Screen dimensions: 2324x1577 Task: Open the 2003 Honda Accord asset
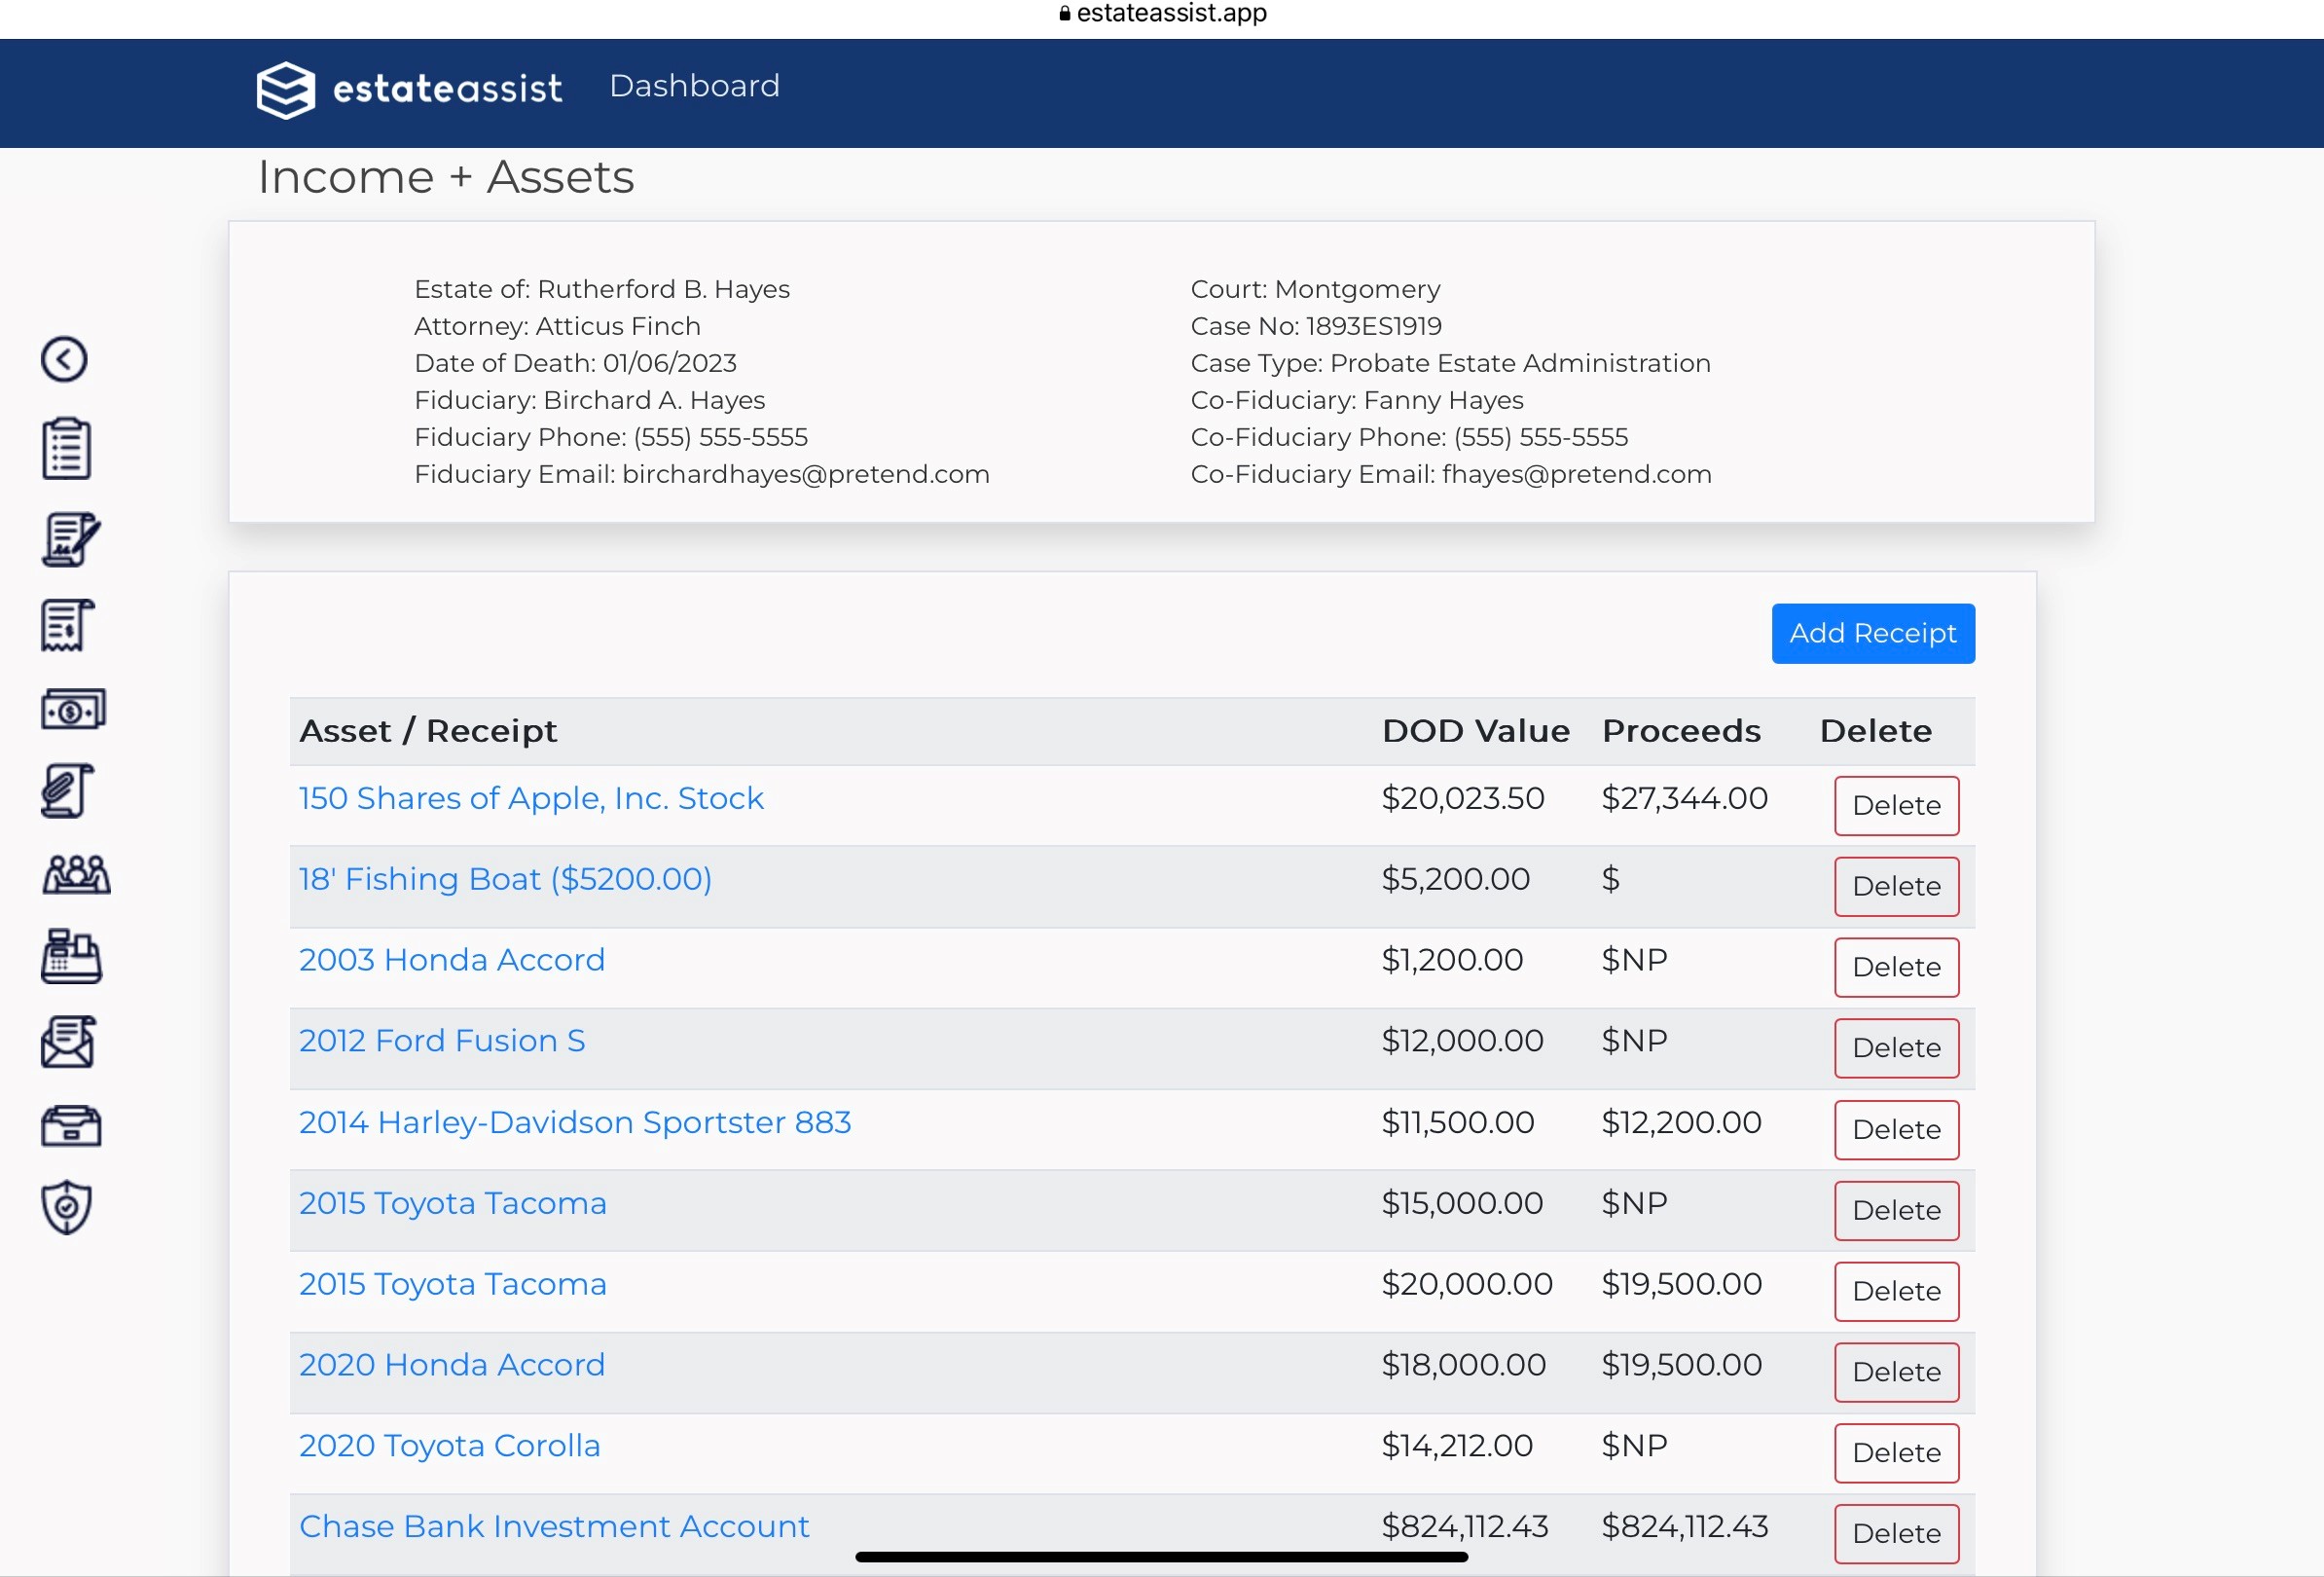(452, 960)
